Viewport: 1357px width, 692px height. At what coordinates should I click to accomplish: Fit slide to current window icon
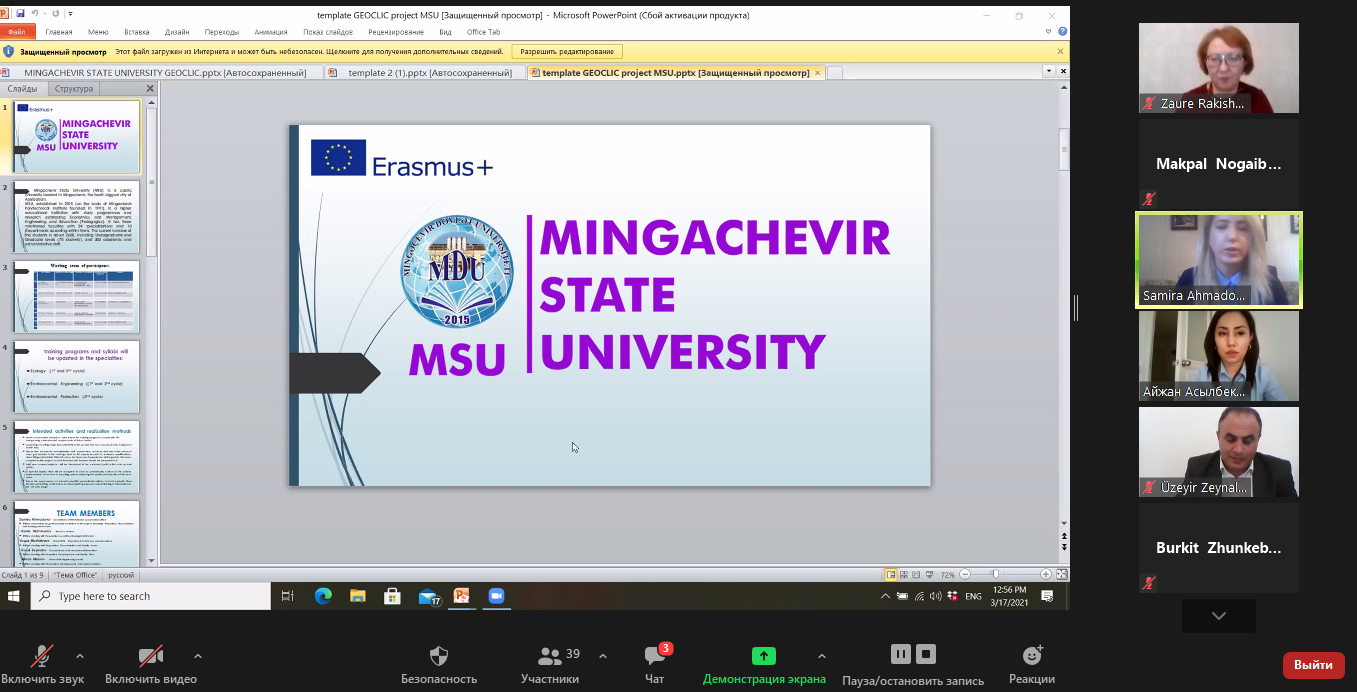(1062, 575)
